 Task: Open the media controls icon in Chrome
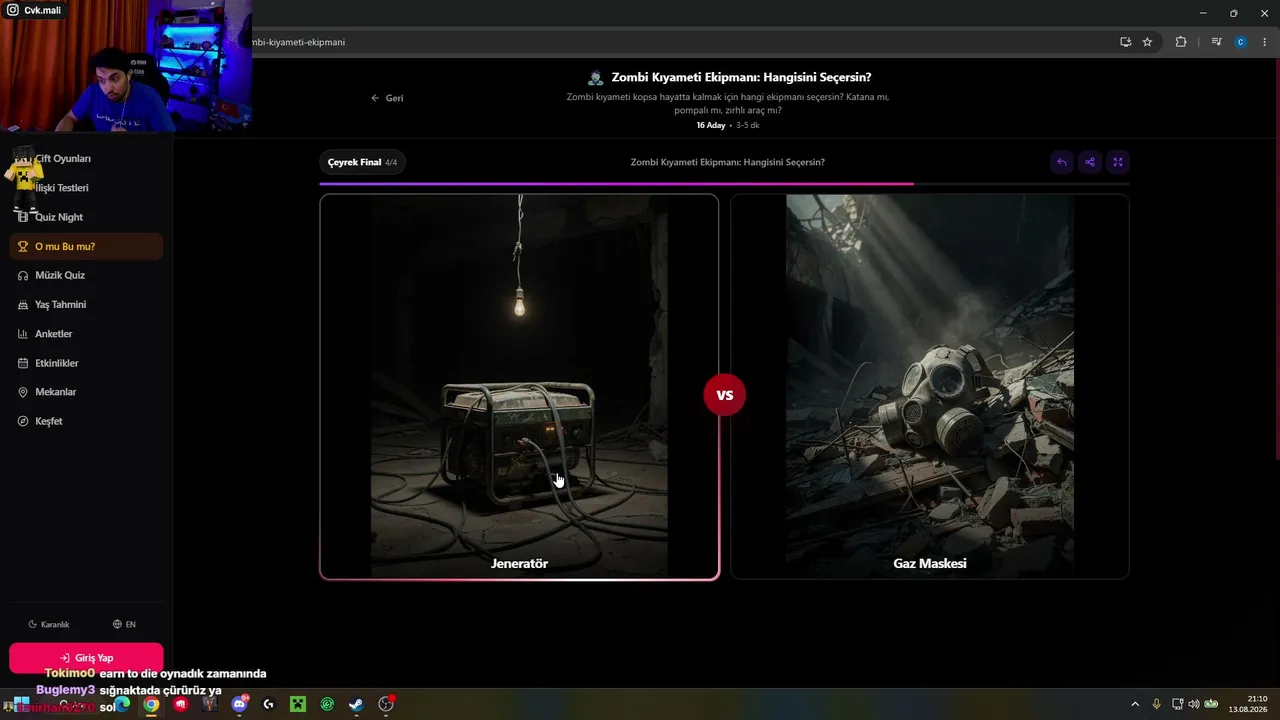tap(1216, 42)
